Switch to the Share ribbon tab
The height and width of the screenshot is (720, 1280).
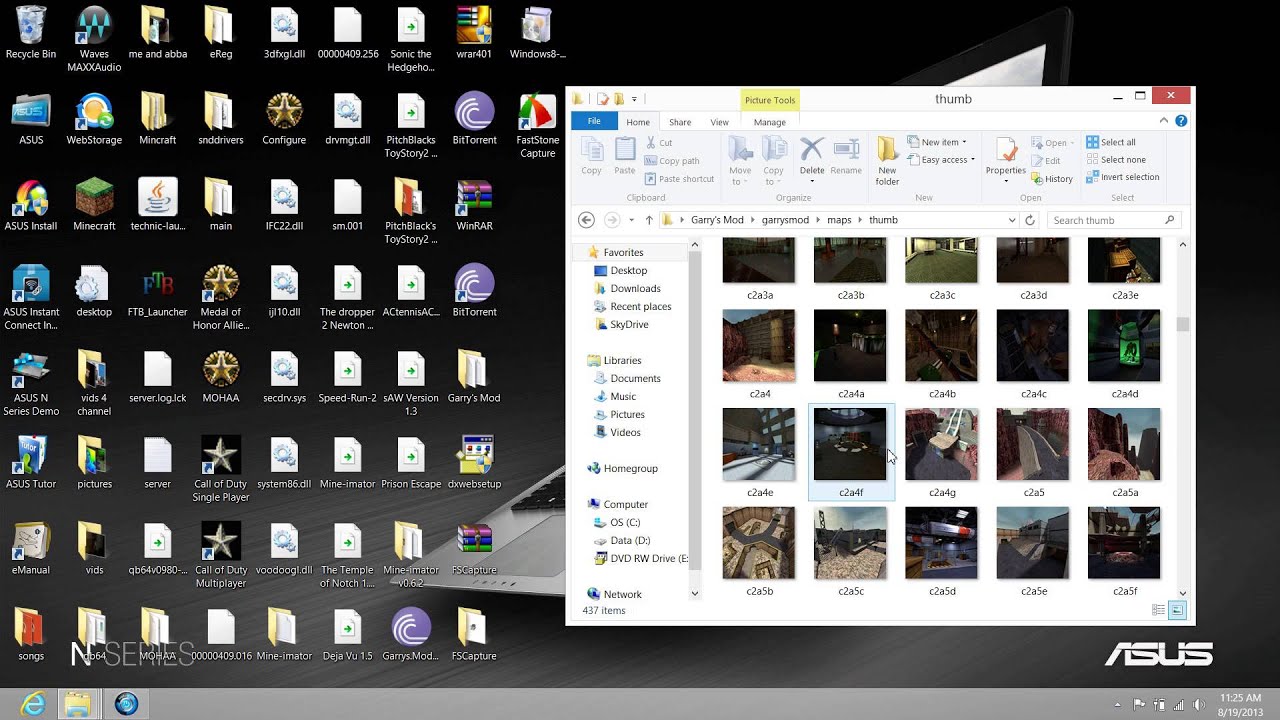pos(680,122)
